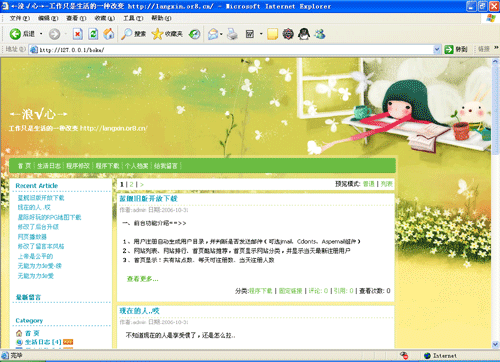Screen dimensions: 500x362
Task: Click the 生活日志 navigation link
Action: (49, 166)
